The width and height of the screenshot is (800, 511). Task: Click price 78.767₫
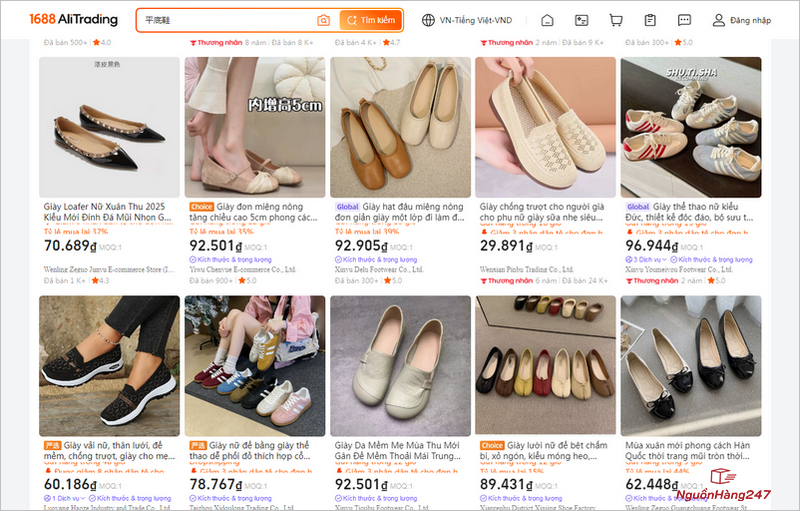coord(215,484)
